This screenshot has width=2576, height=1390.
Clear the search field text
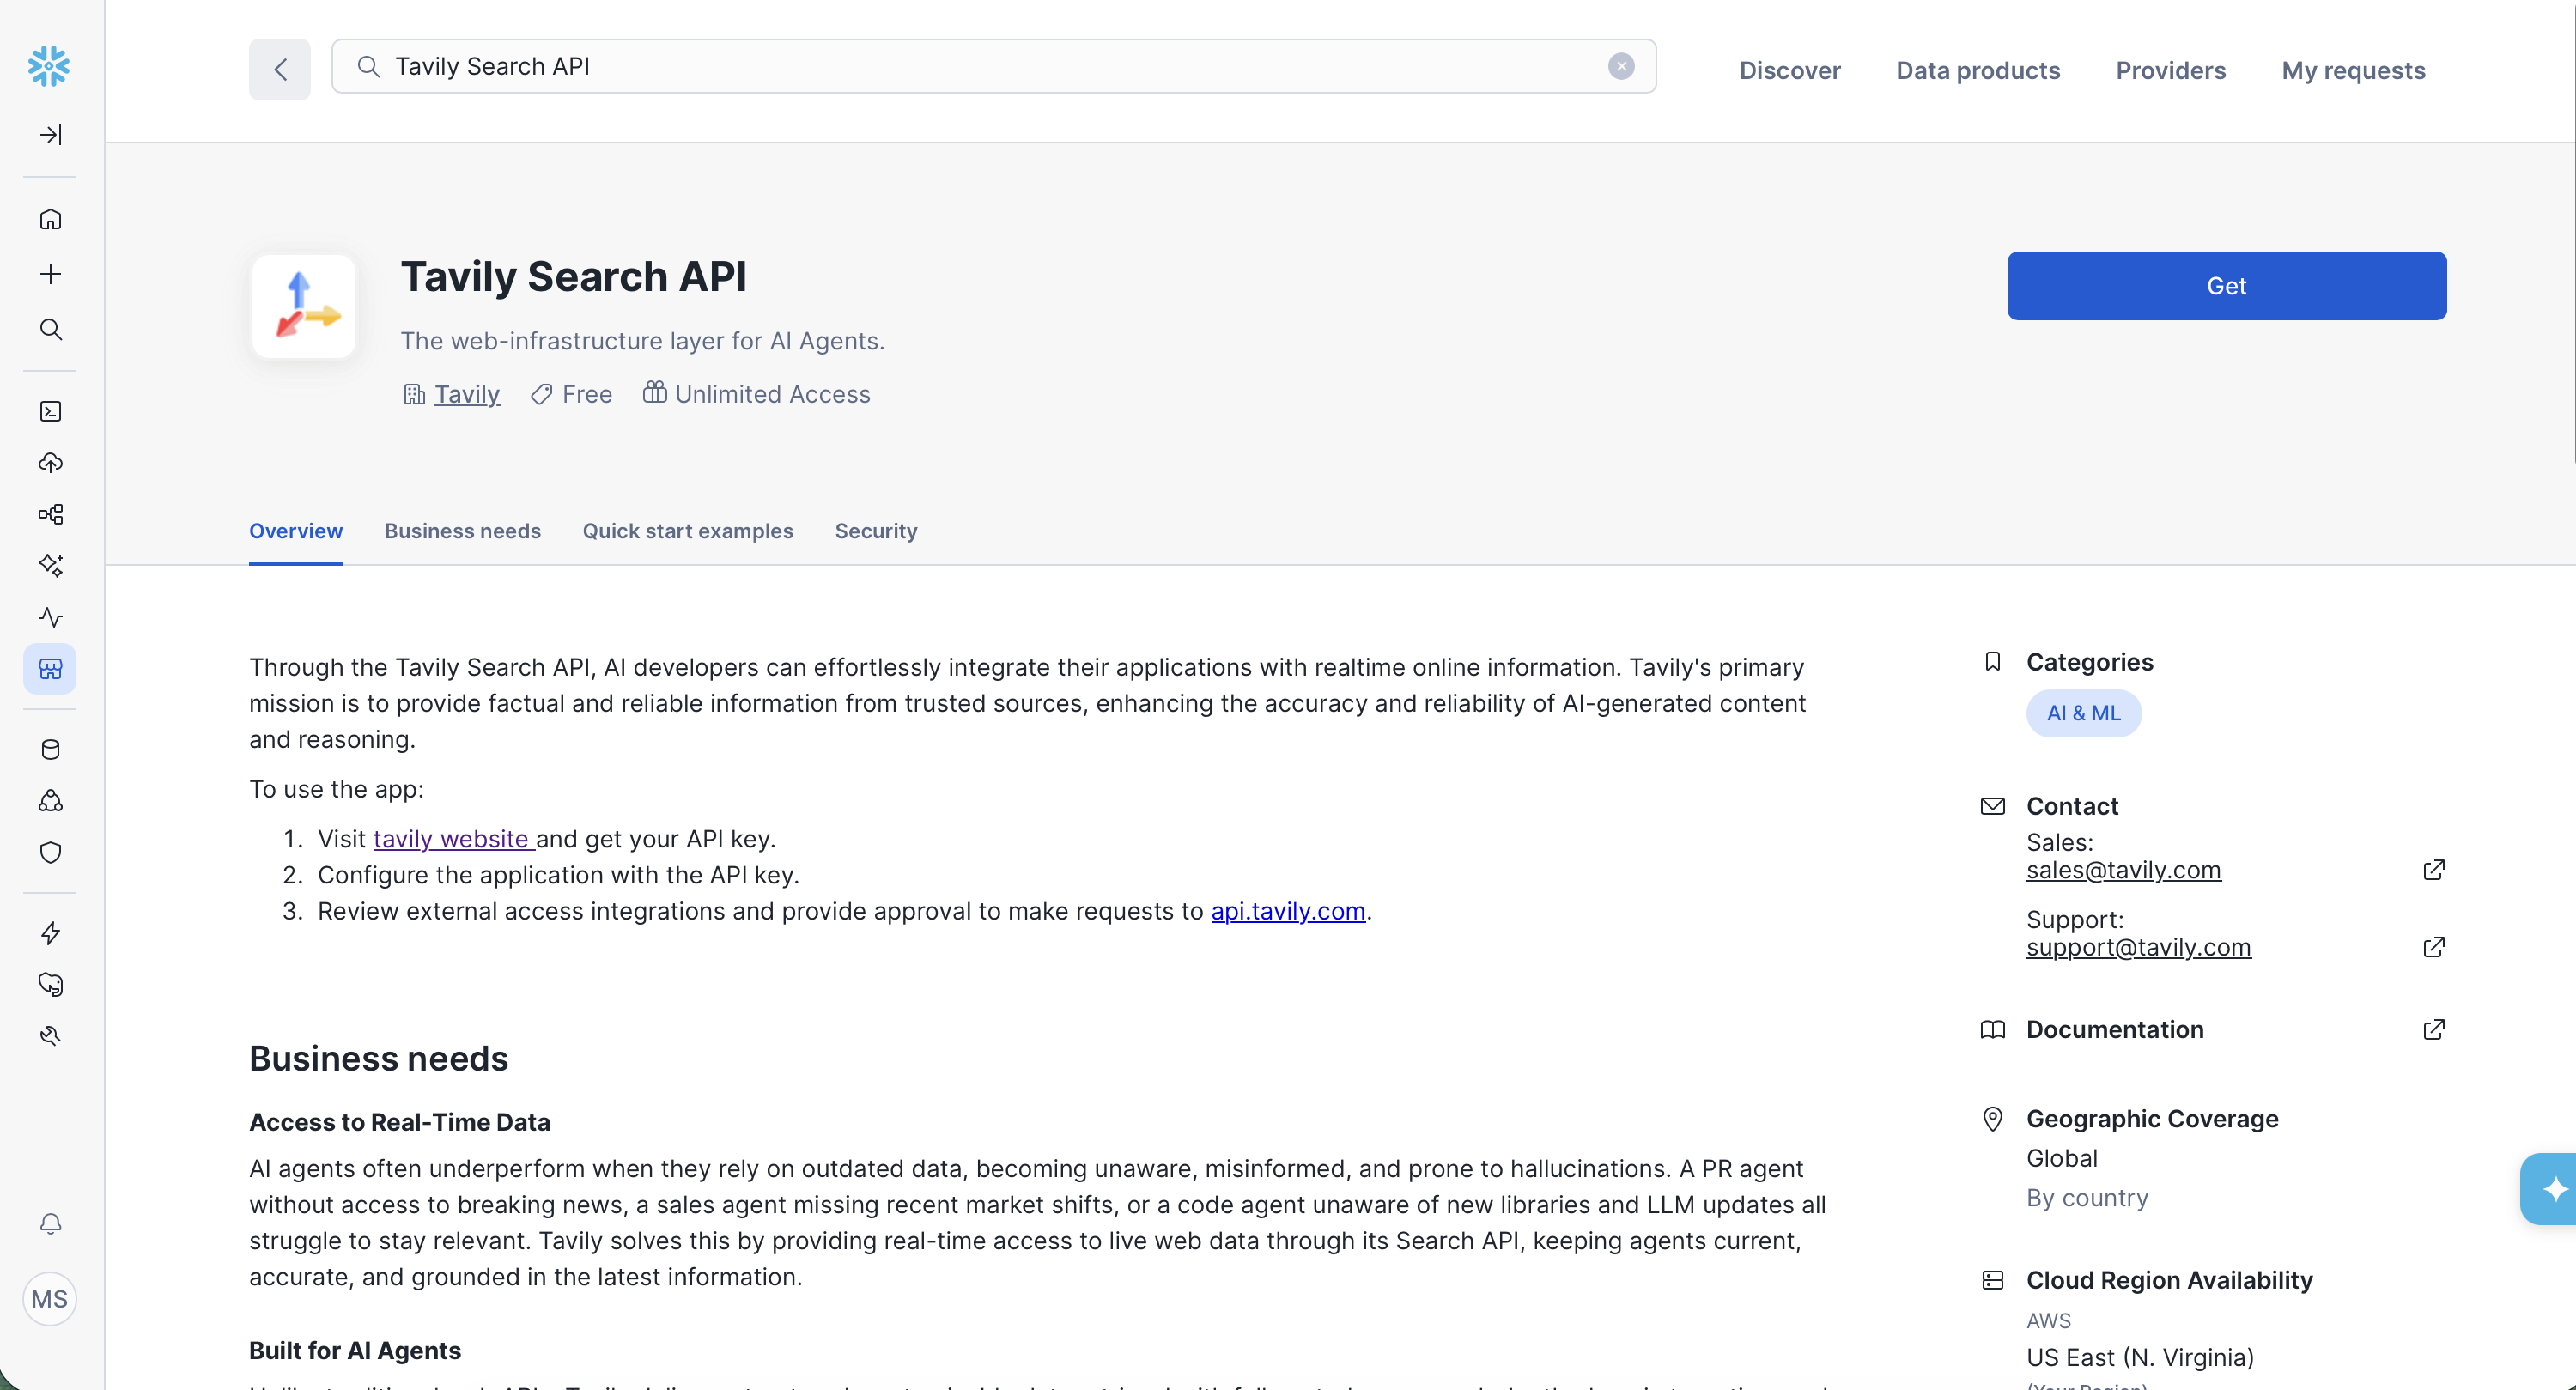pyautogui.click(x=1621, y=66)
